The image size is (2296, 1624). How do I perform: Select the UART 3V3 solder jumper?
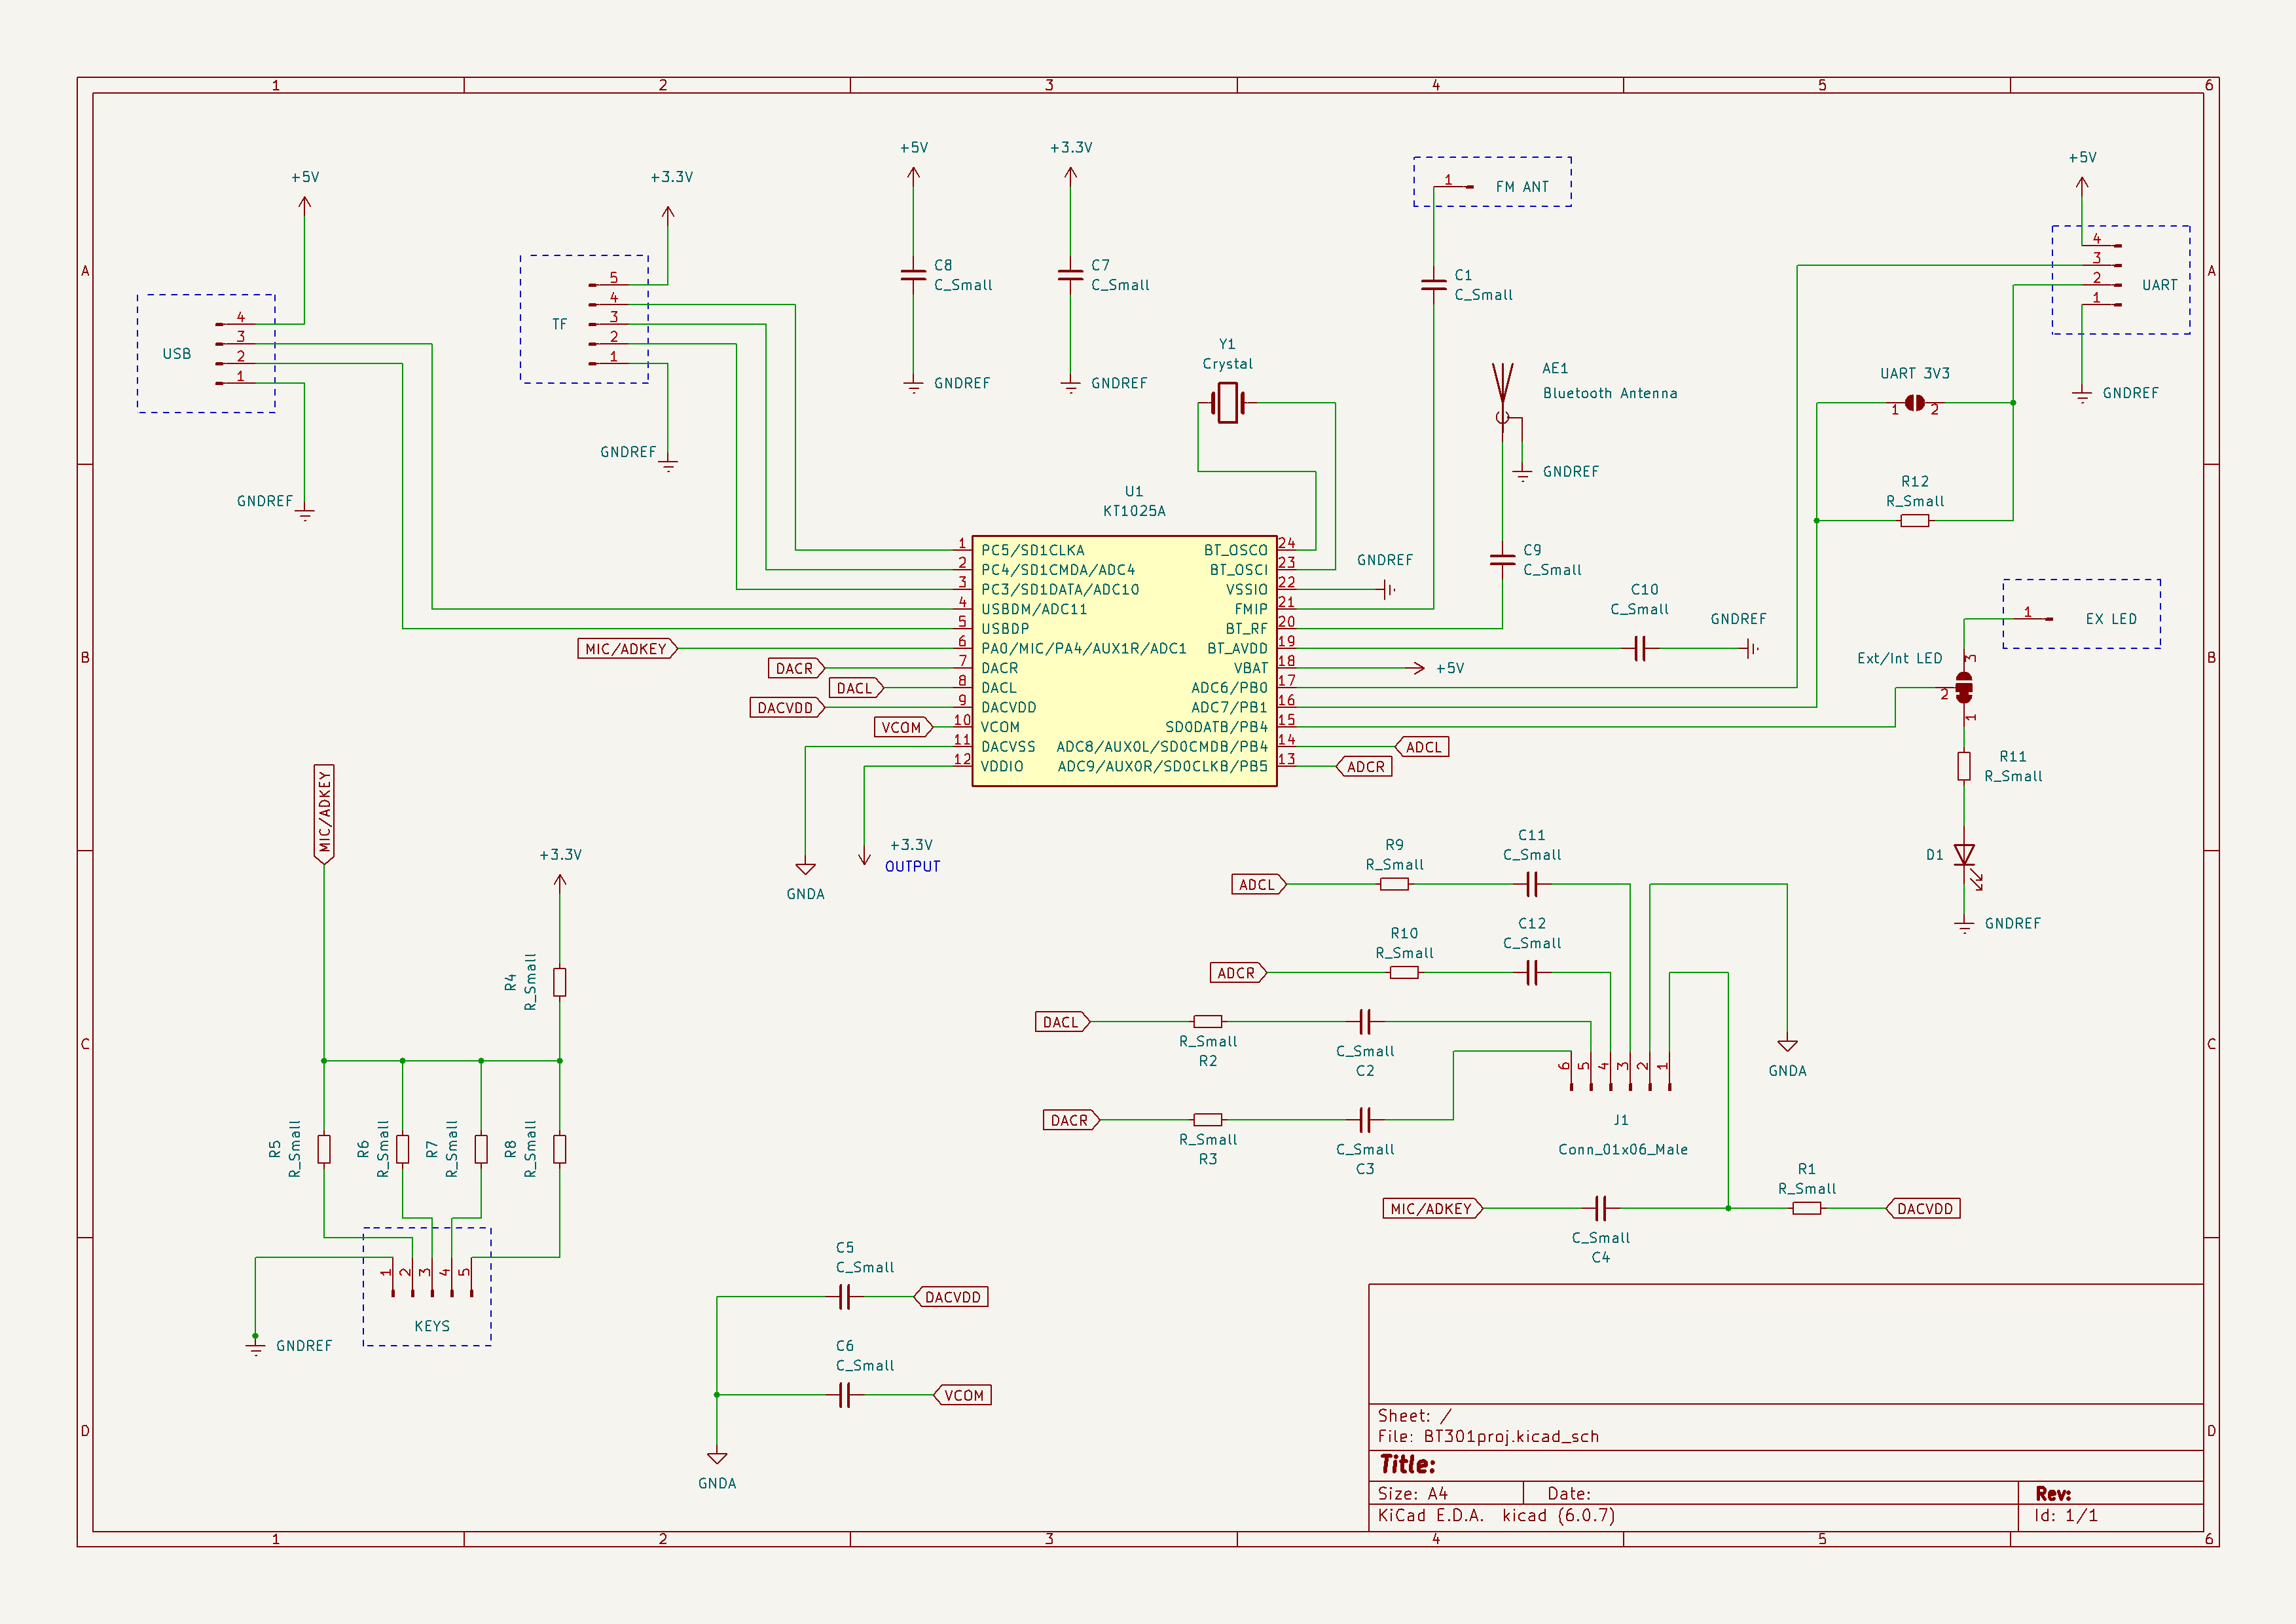point(1914,403)
